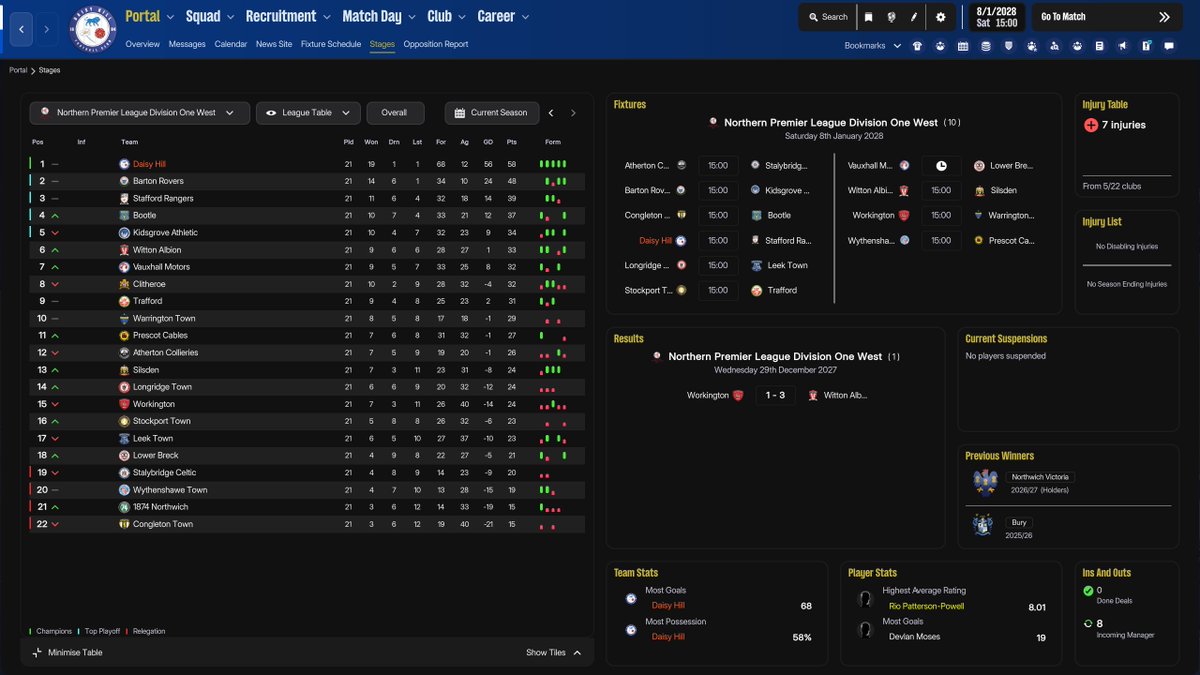Expand the Club menu chevron

462,17
